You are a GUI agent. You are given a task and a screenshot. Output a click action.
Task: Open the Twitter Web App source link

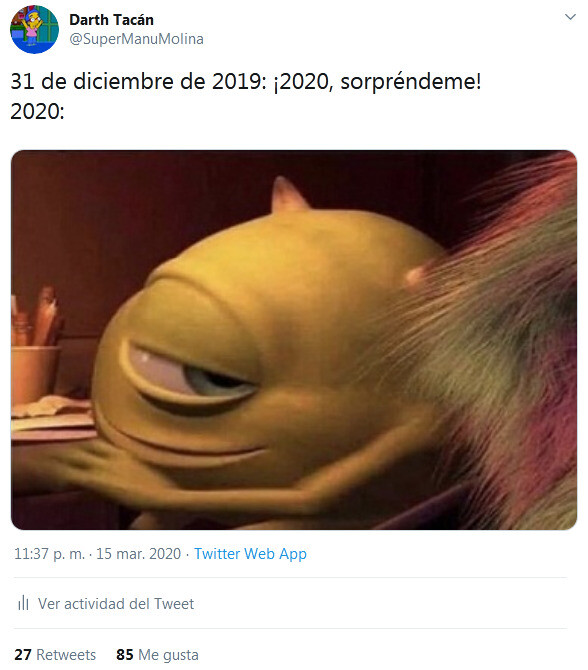point(250,554)
